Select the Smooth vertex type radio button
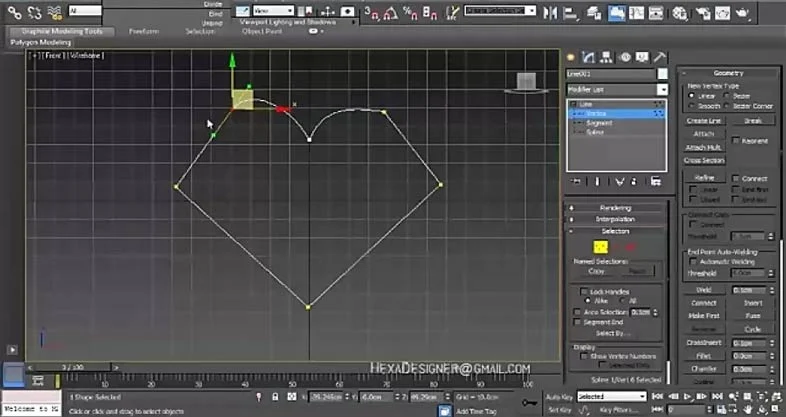Screen dimensions: 786x417 [692, 106]
